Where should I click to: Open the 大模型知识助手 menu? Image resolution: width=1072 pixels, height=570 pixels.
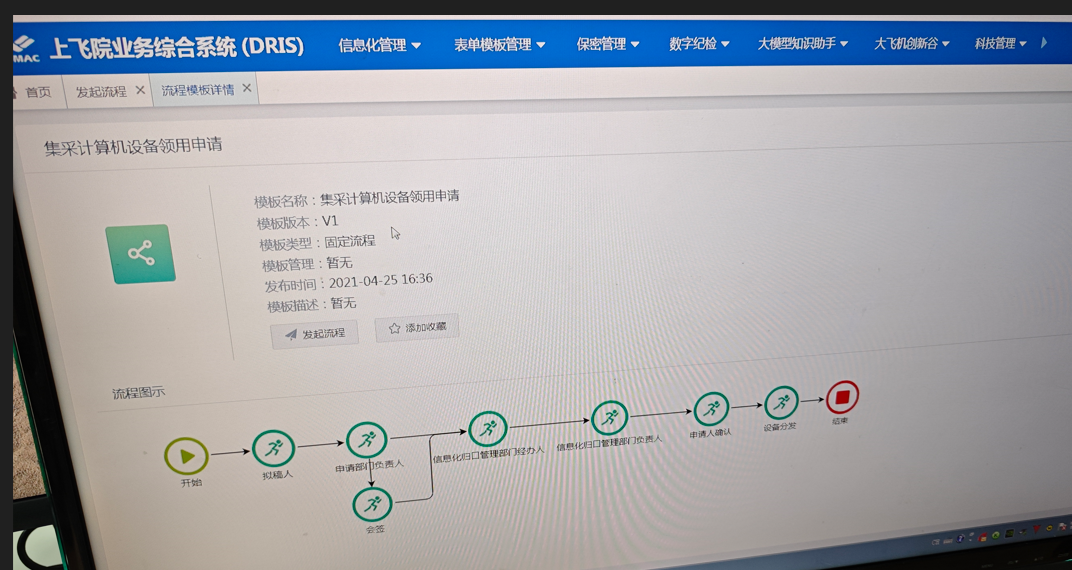802,44
